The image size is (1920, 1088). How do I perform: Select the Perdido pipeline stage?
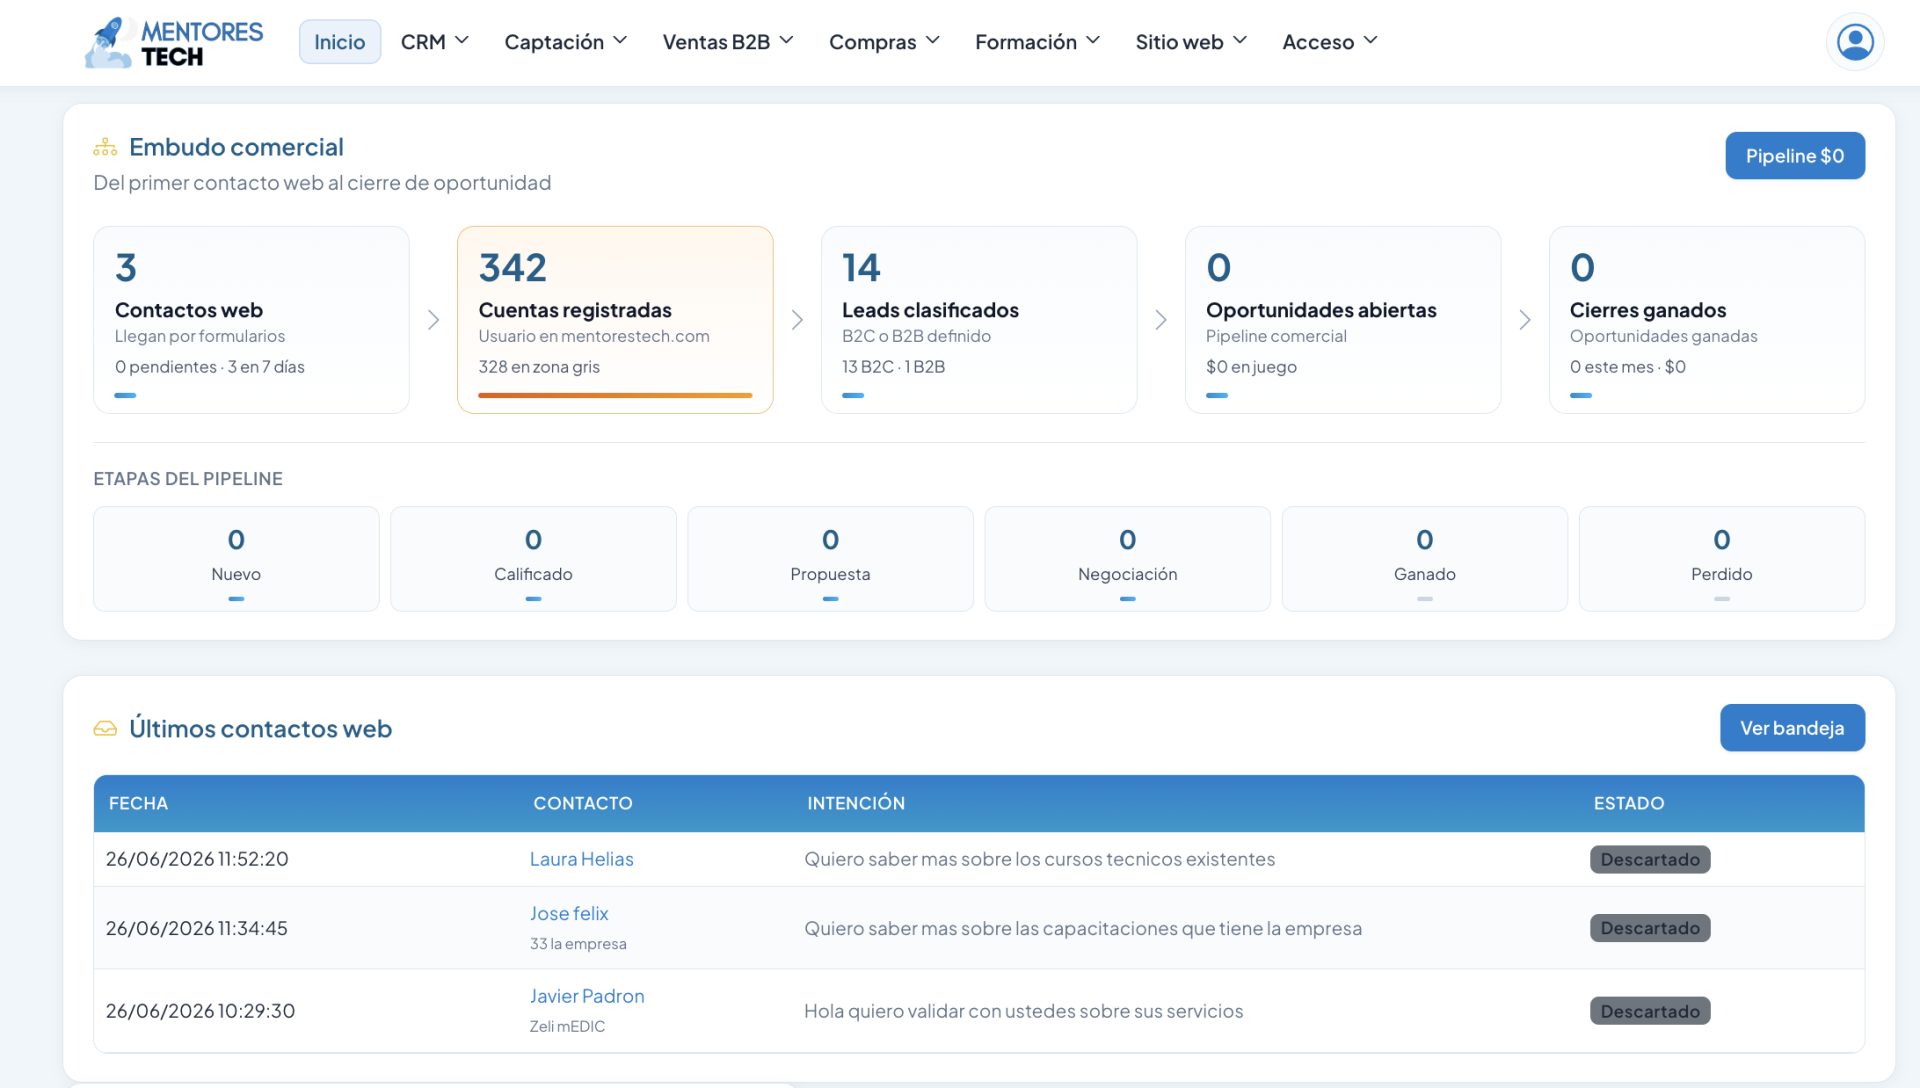pyautogui.click(x=1722, y=559)
